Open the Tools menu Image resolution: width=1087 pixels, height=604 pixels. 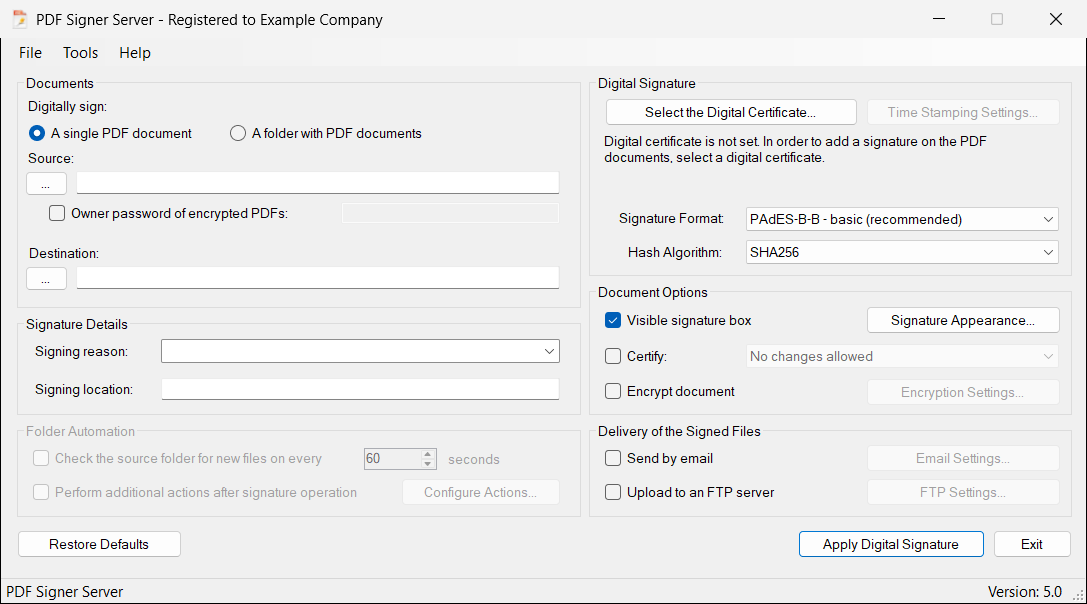coord(80,53)
